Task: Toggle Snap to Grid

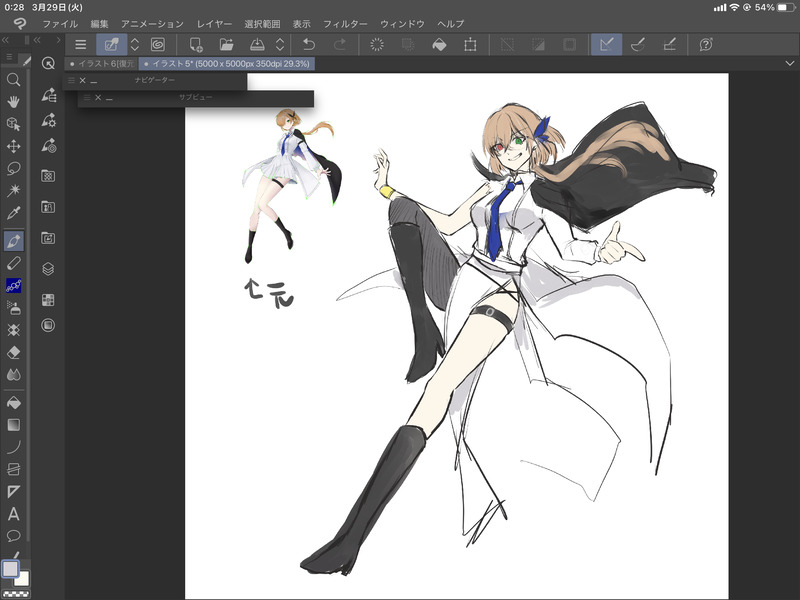Action: click(669, 45)
